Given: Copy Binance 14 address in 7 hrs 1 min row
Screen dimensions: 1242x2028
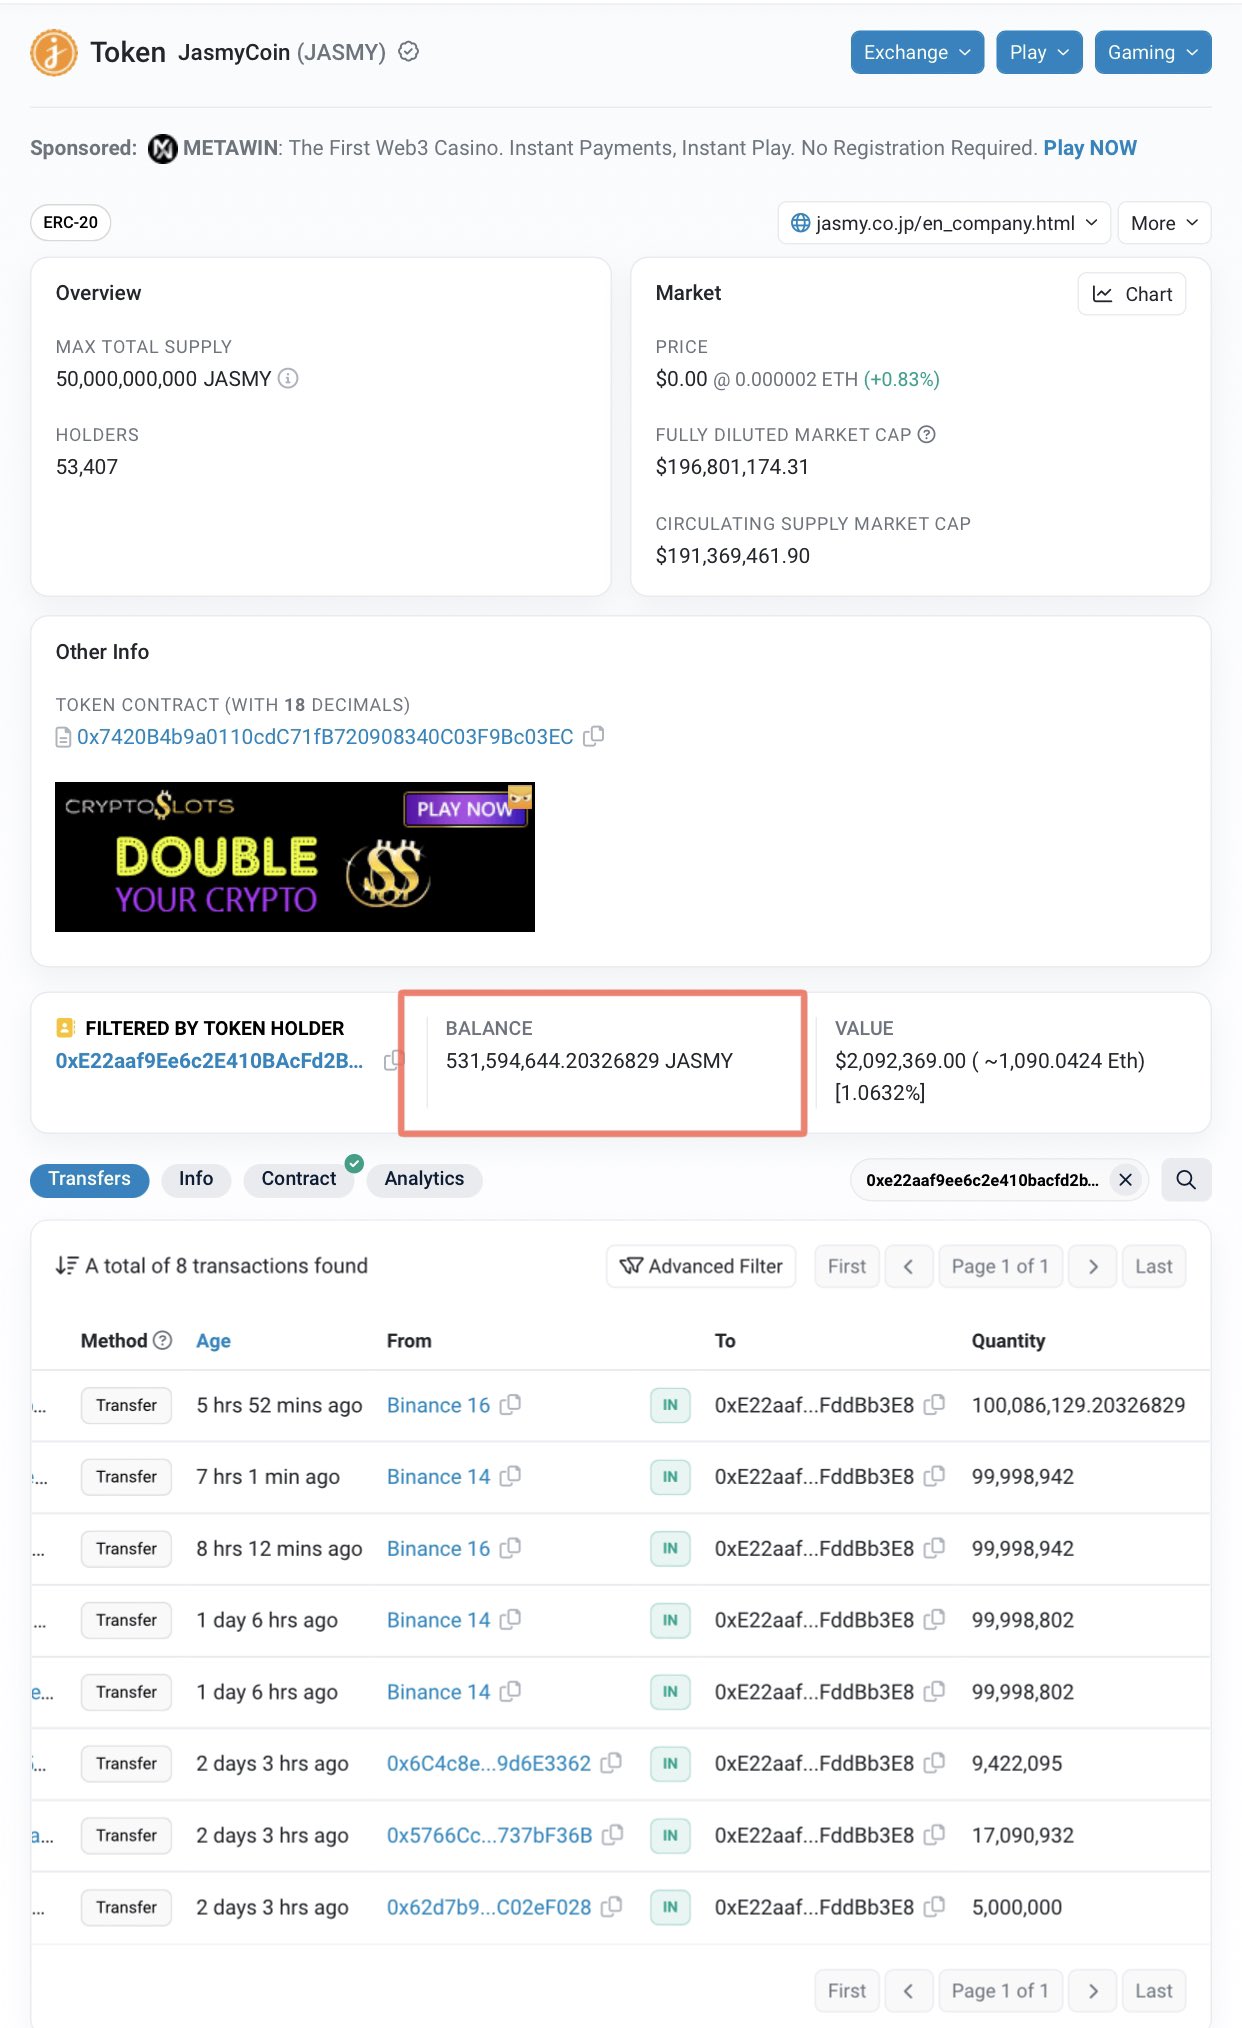Looking at the screenshot, I should [510, 1476].
